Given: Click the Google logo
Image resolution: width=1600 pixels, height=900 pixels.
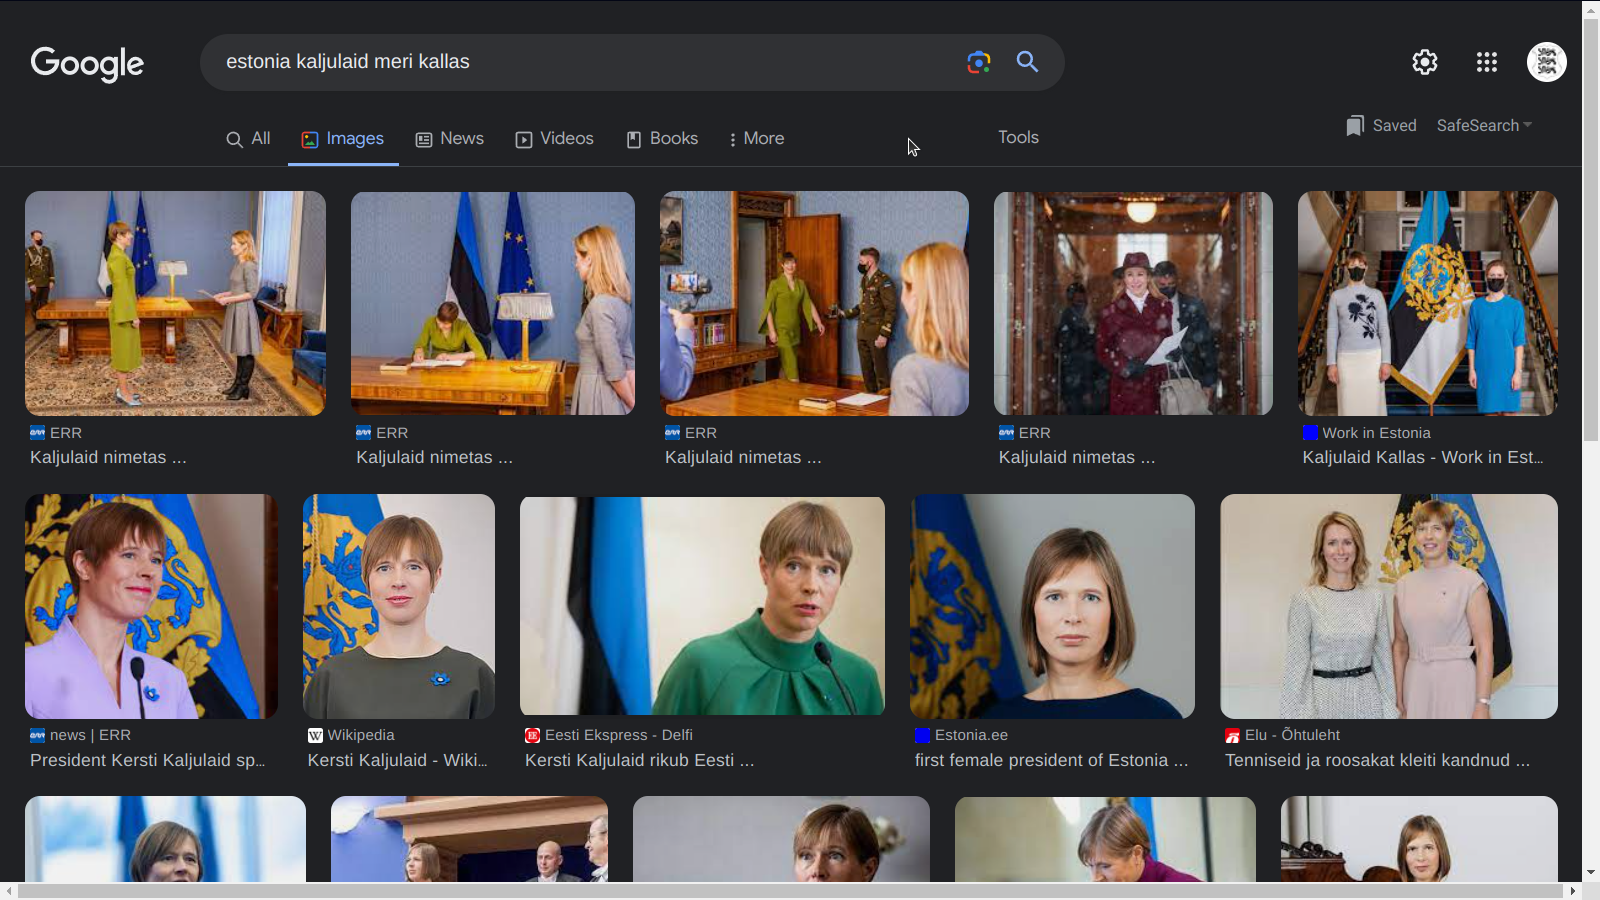Looking at the screenshot, I should (x=87, y=63).
